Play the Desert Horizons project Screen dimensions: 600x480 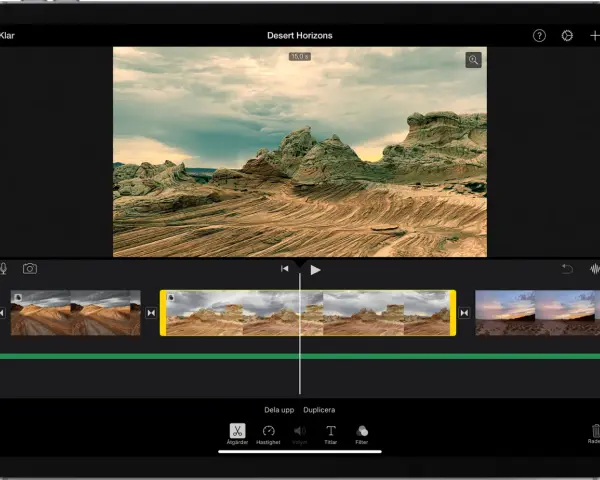tap(315, 270)
